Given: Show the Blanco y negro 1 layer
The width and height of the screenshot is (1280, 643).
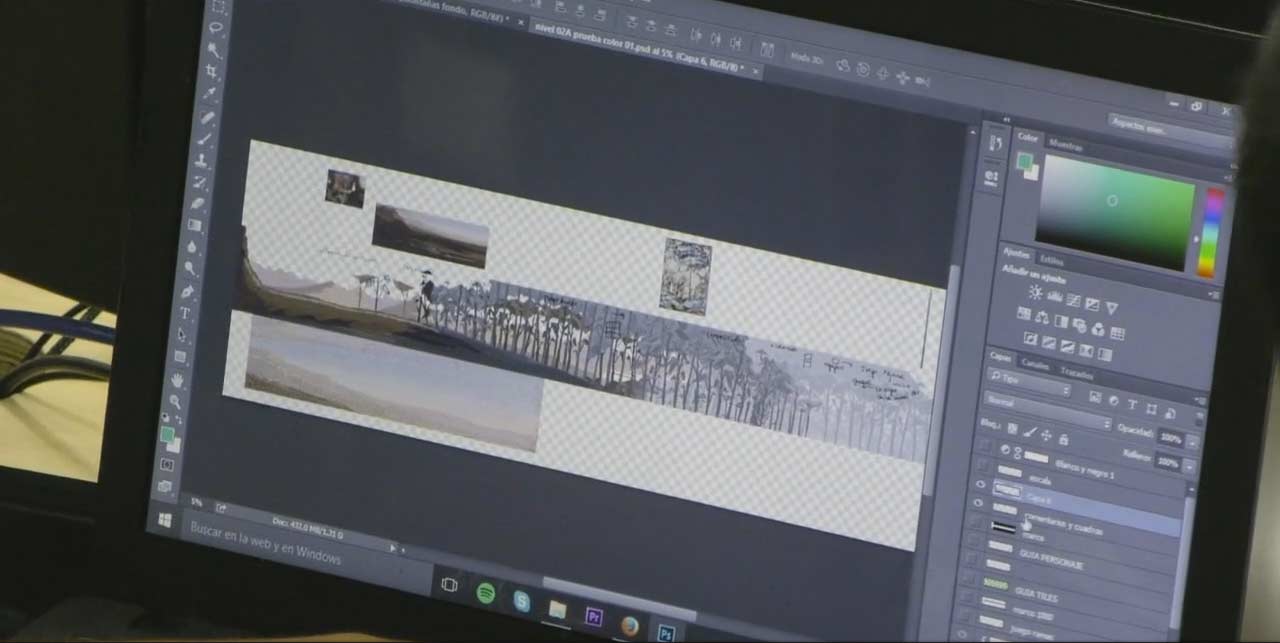Looking at the screenshot, I should tap(984, 444).
